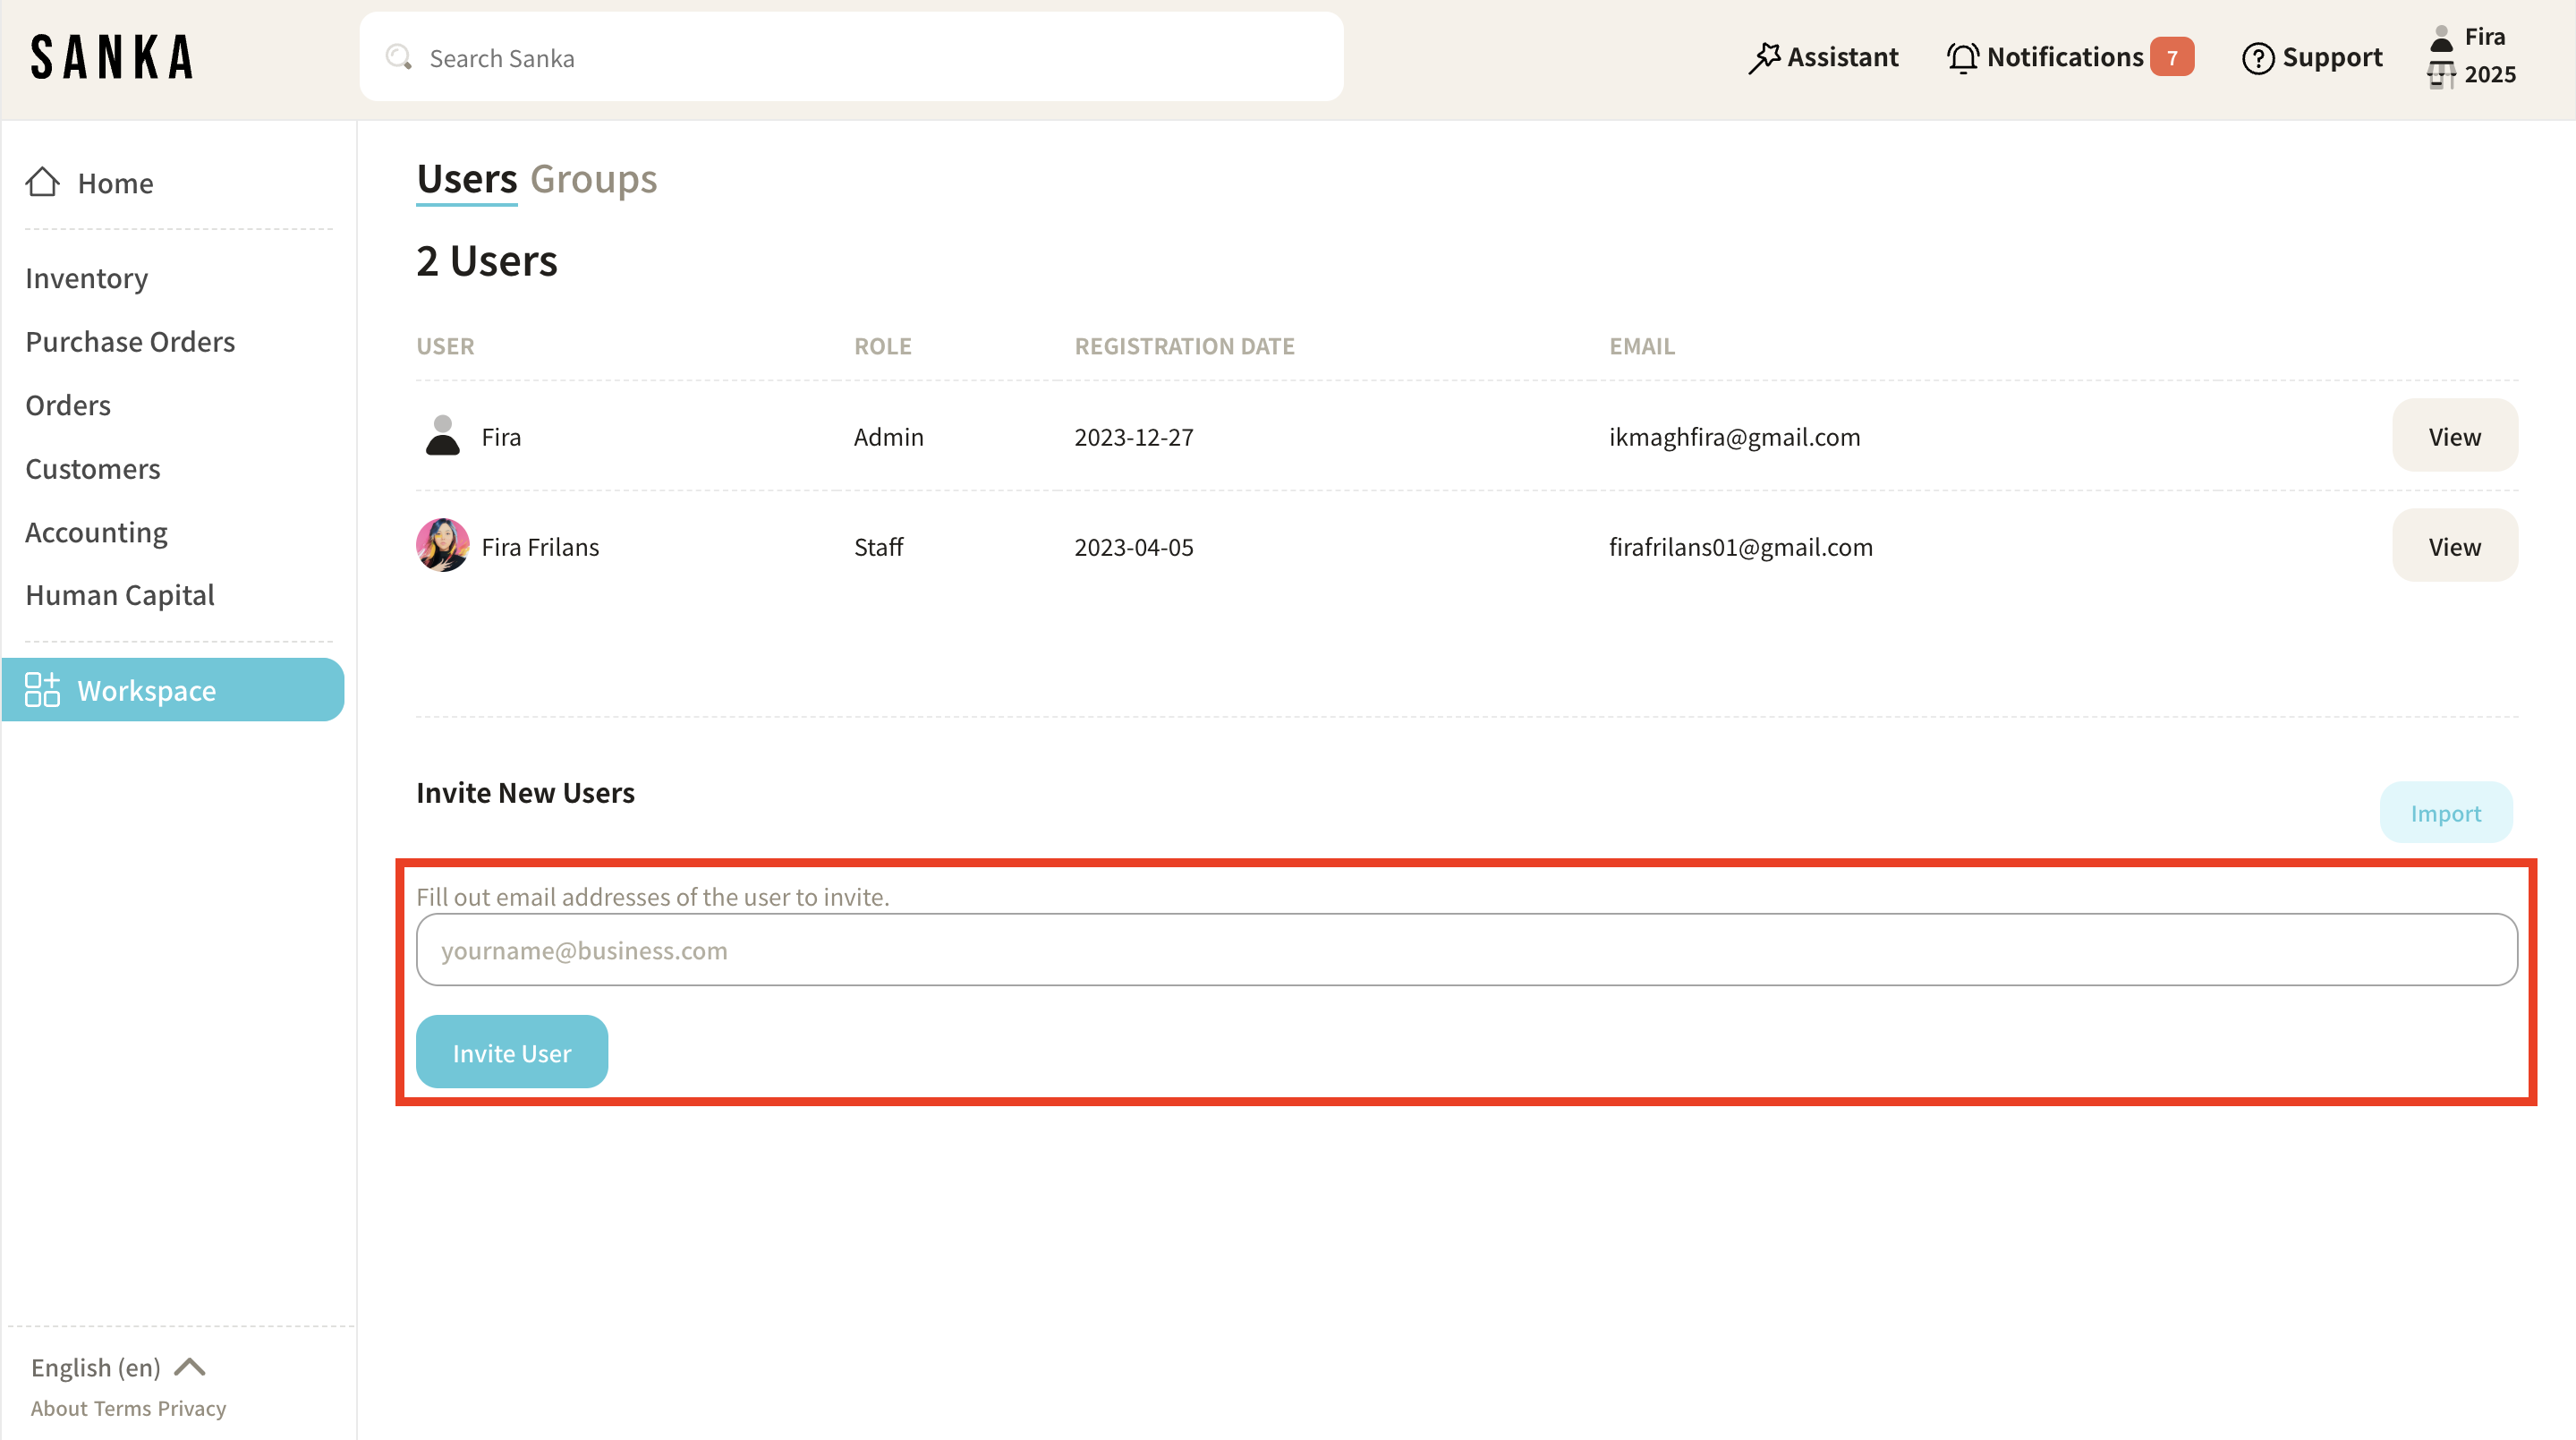Click the Notifications bell icon
Image resolution: width=2576 pixels, height=1440 pixels.
pyautogui.click(x=1962, y=57)
